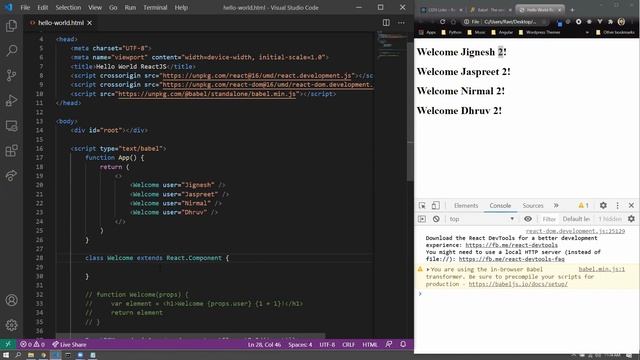Open the notifications bell in the status bar
The height and width of the screenshot is (360, 640).
[x=403, y=344]
